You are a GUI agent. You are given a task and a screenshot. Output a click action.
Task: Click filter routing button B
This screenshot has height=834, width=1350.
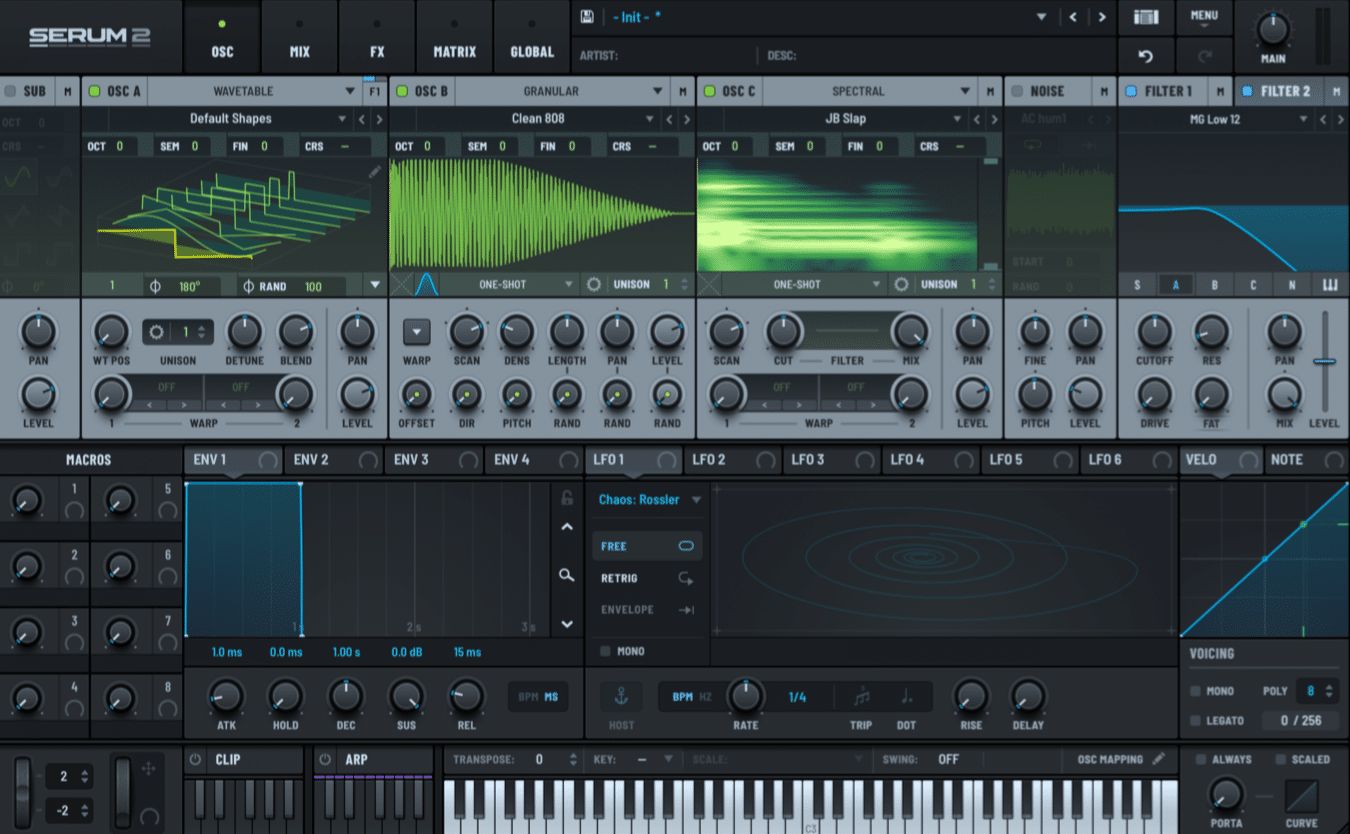1215,285
